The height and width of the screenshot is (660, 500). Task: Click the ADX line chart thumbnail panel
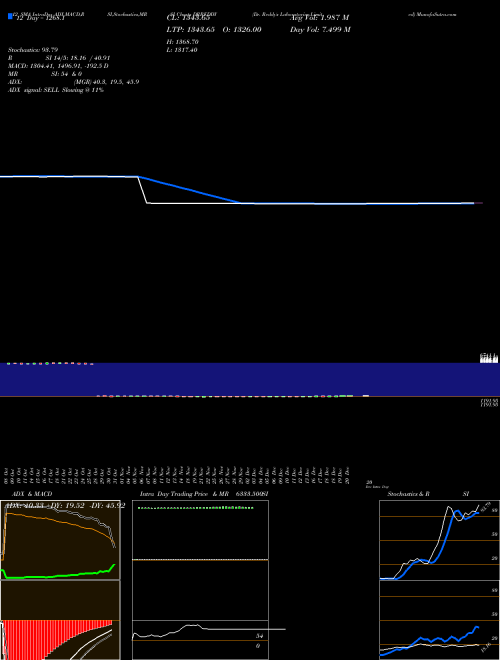click(x=60, y=540)
